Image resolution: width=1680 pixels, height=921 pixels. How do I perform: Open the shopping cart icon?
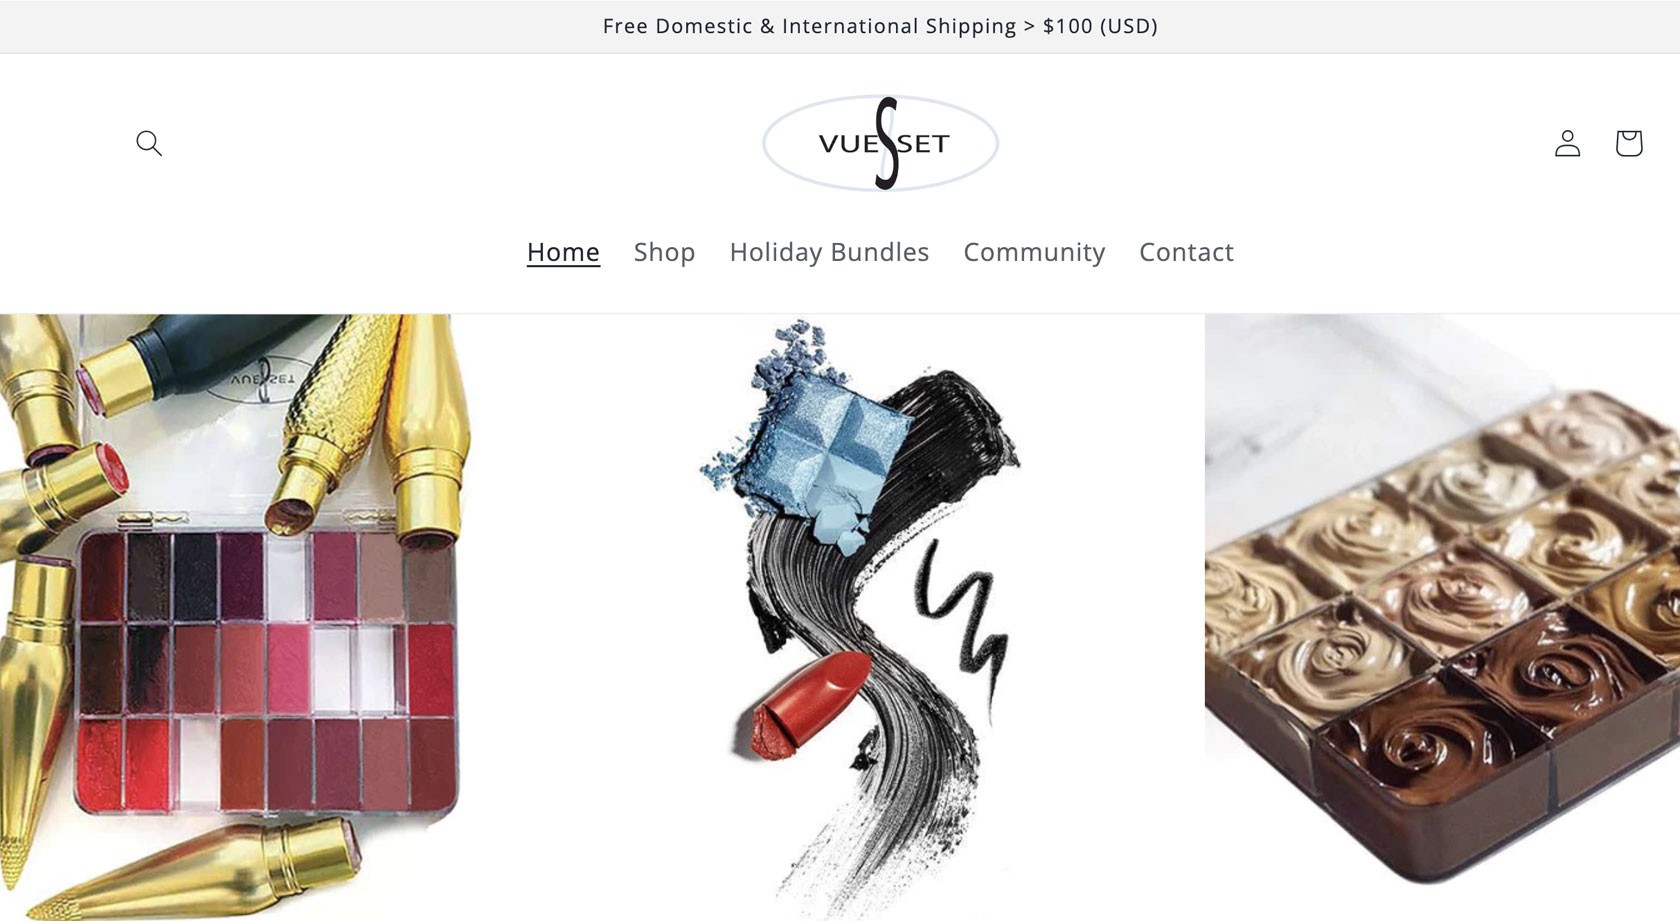[x=1629, y=143]
